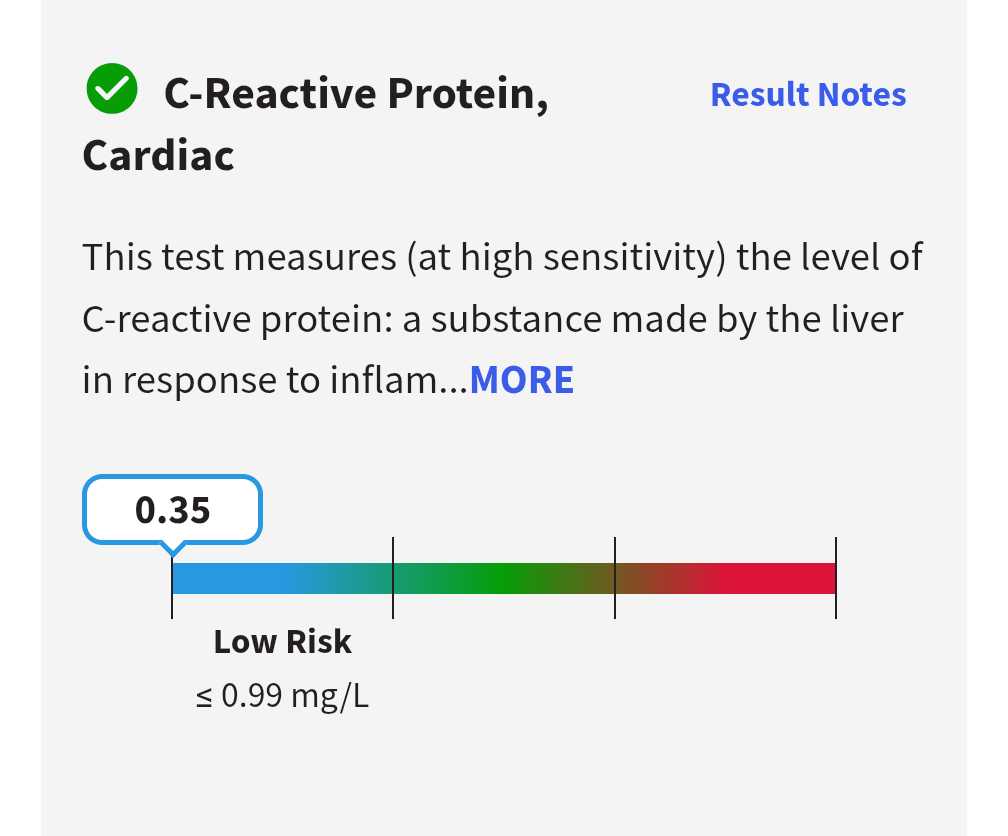Expand the description with MORE

tap(522, 380)
